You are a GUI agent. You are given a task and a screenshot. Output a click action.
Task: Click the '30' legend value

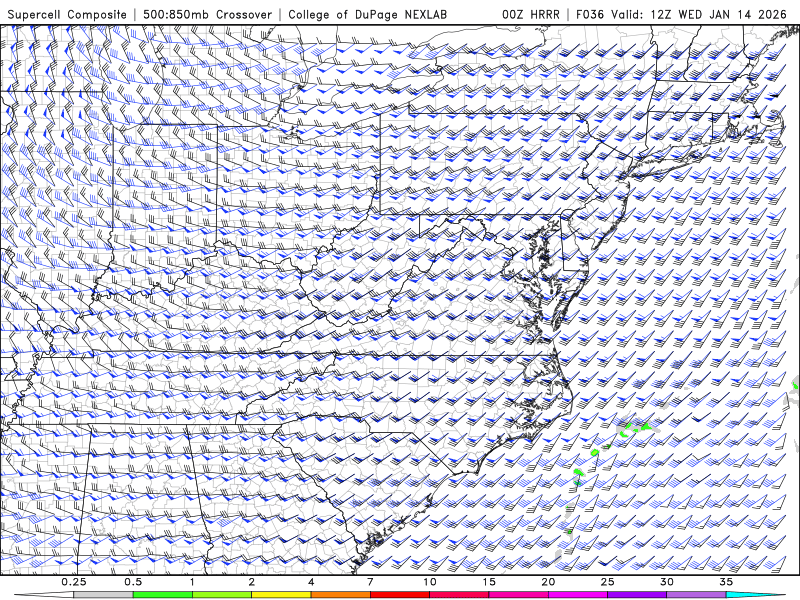(x=667, y=582)
